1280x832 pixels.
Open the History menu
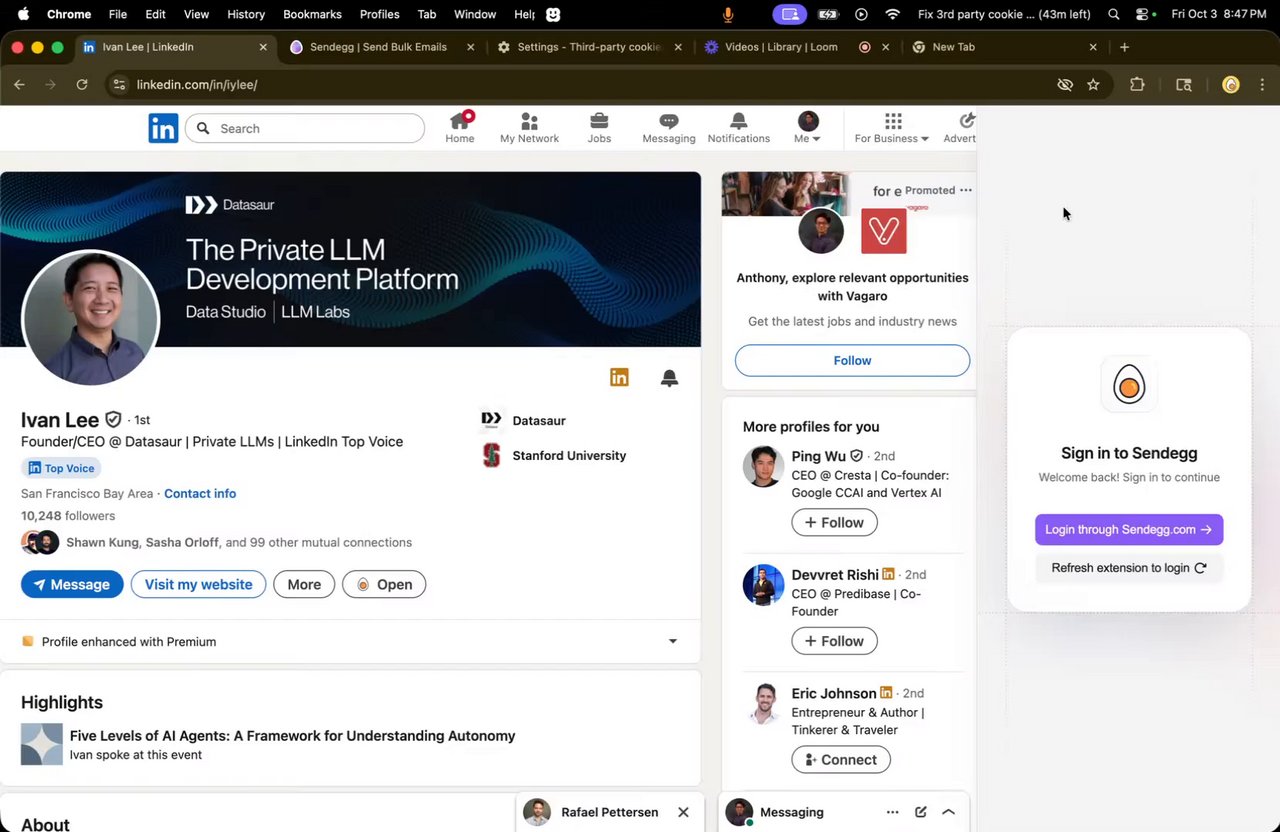click(246, 15)
